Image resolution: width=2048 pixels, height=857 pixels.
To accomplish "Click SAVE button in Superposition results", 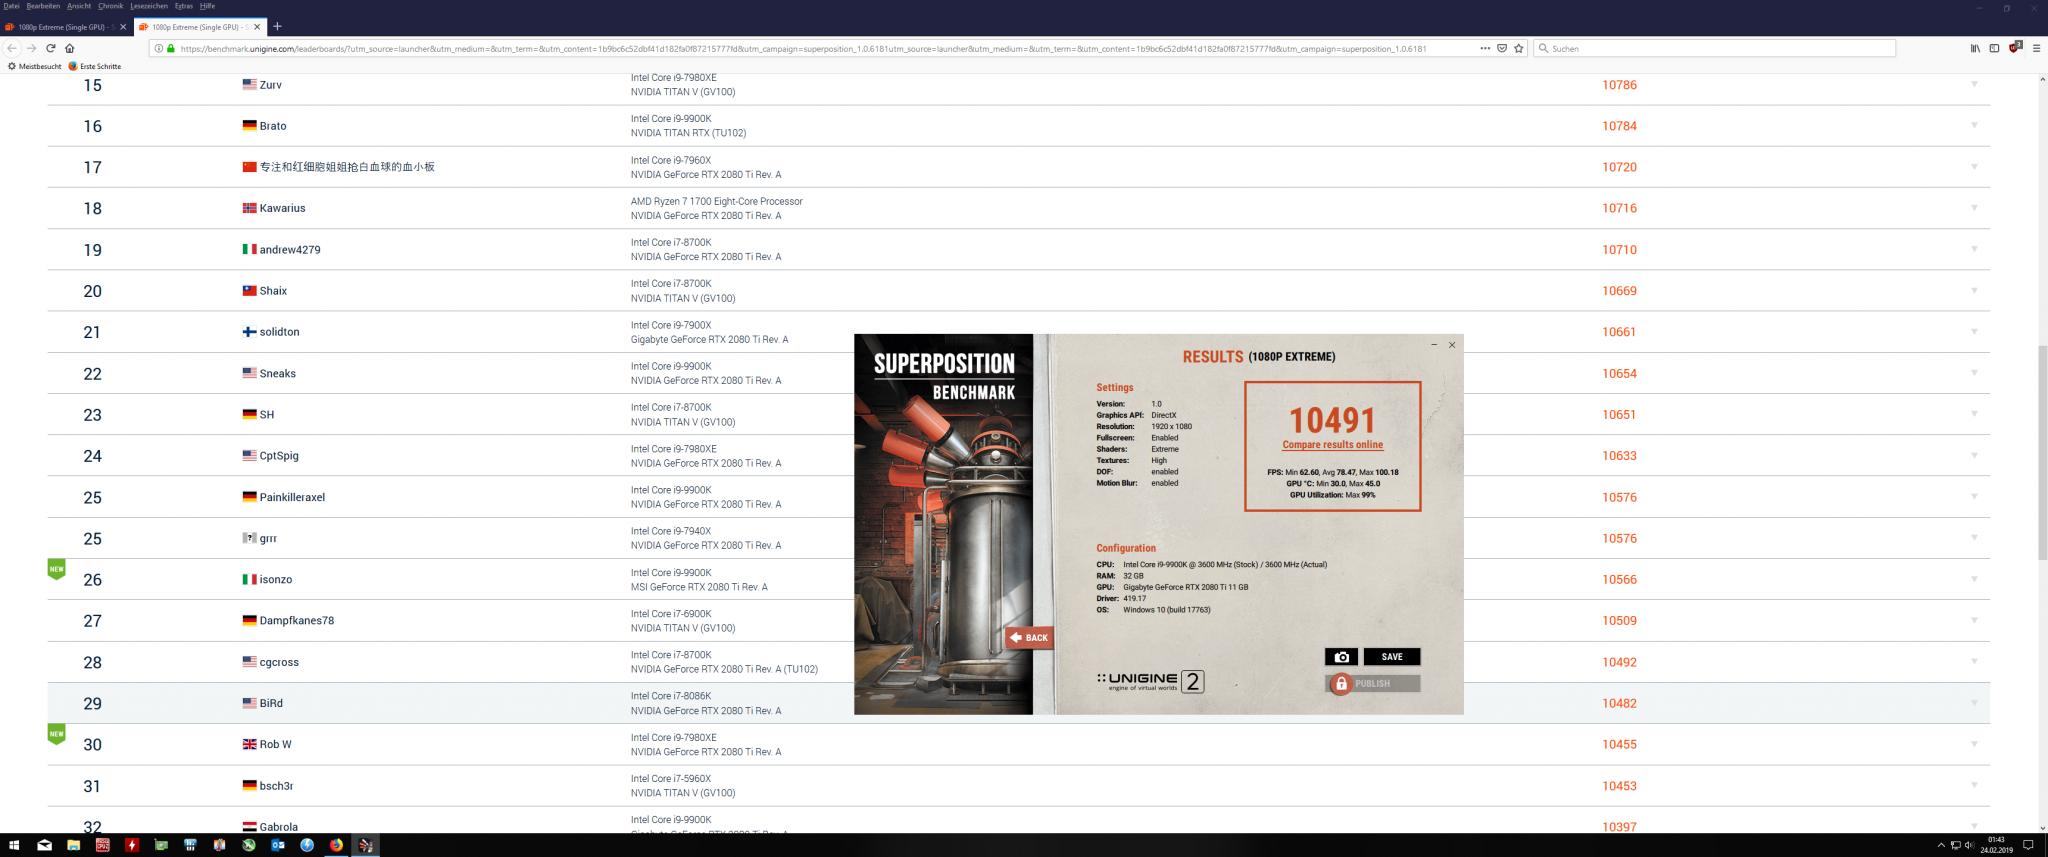I will pos(1392,657).
